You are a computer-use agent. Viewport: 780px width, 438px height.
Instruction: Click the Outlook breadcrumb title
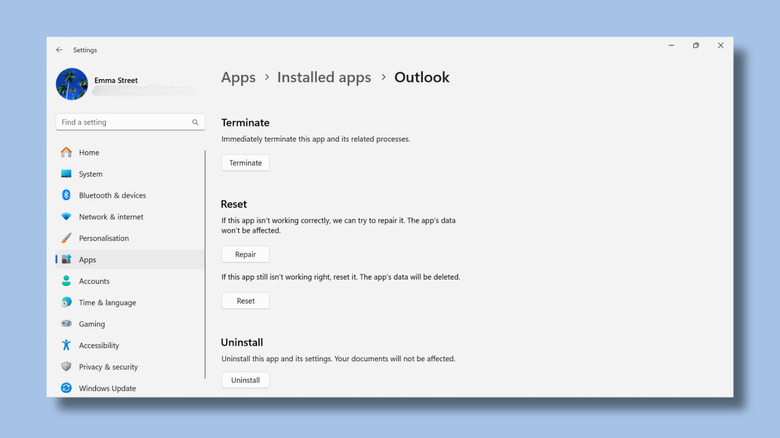(422, 77)
